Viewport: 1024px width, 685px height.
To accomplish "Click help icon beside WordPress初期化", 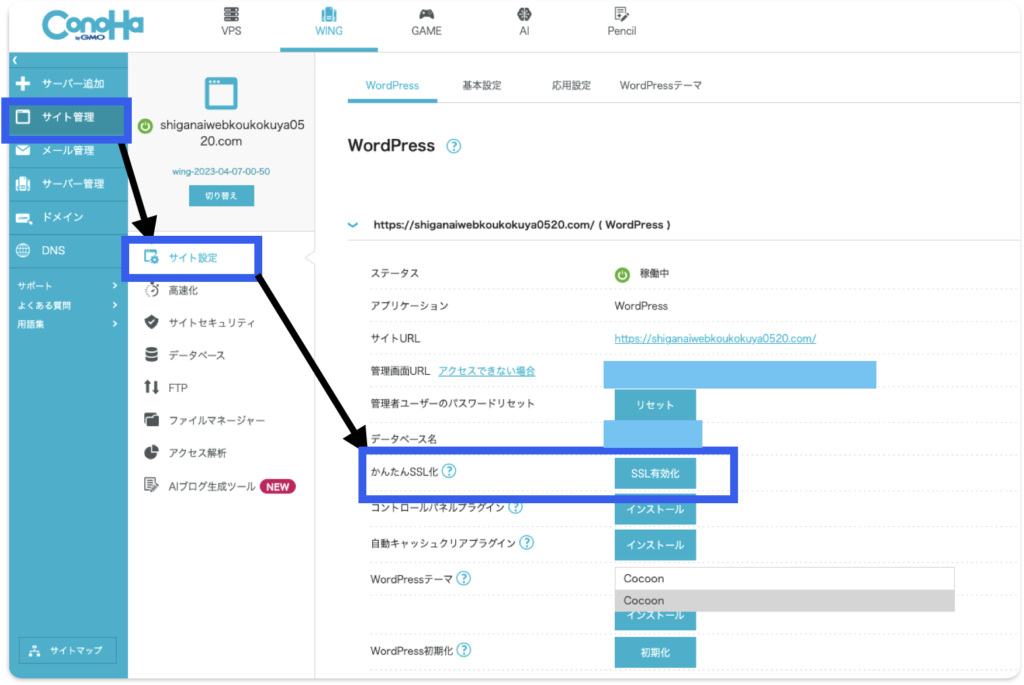I will click(464, 650).
